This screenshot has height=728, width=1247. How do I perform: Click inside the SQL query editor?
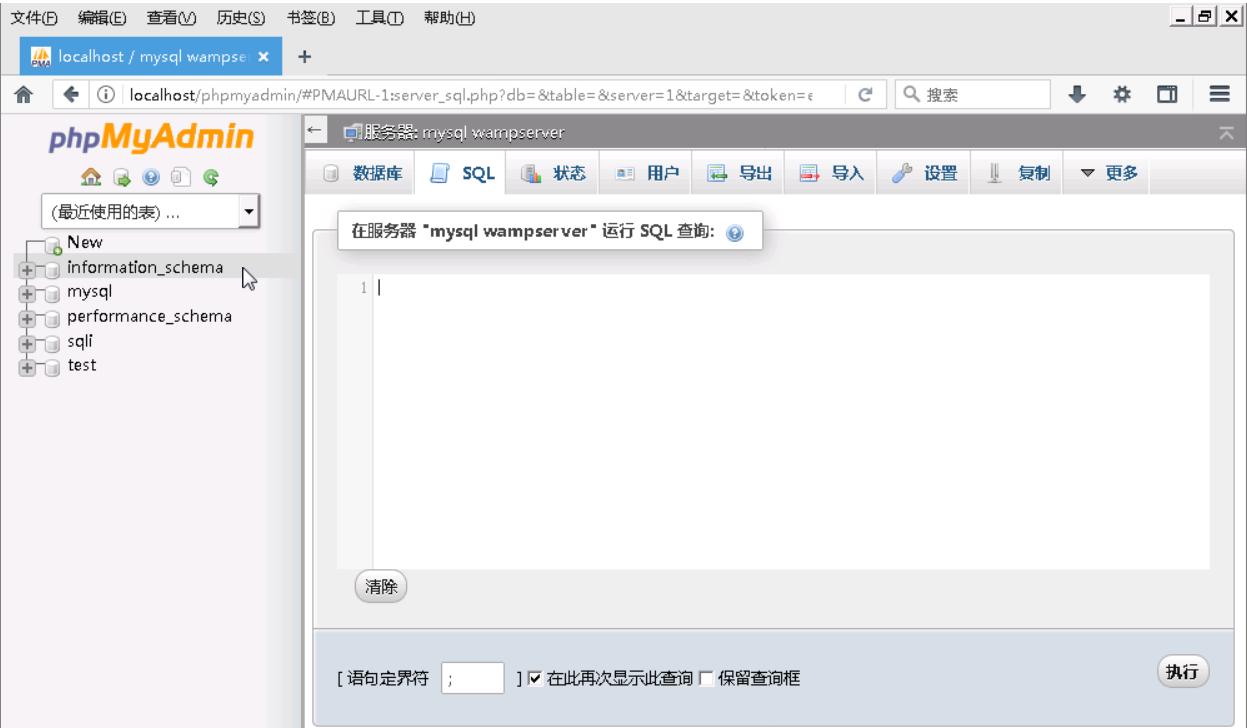coord(791,422)
